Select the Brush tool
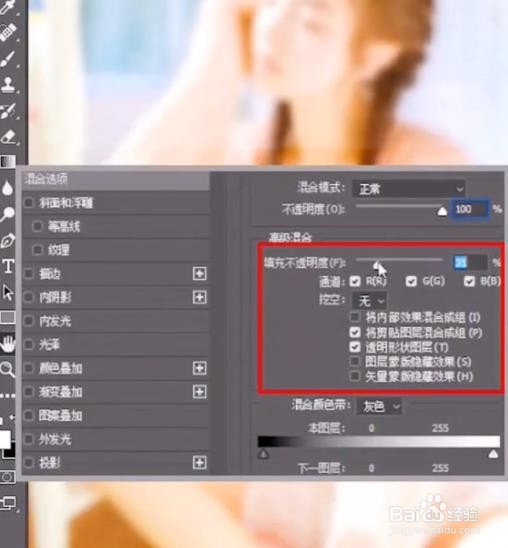 (x=8, y=59)
